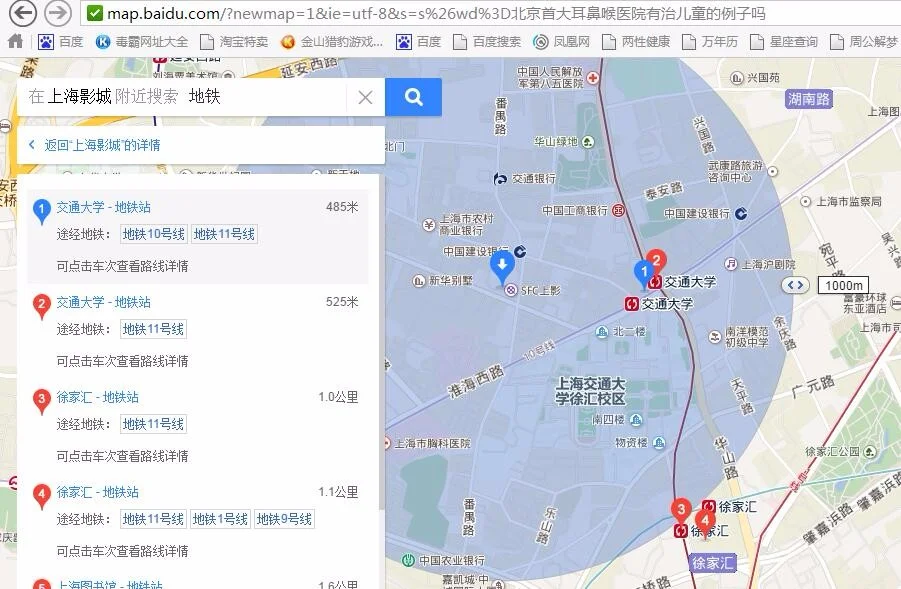Clear the search field with the X icon

click(365, 96)
